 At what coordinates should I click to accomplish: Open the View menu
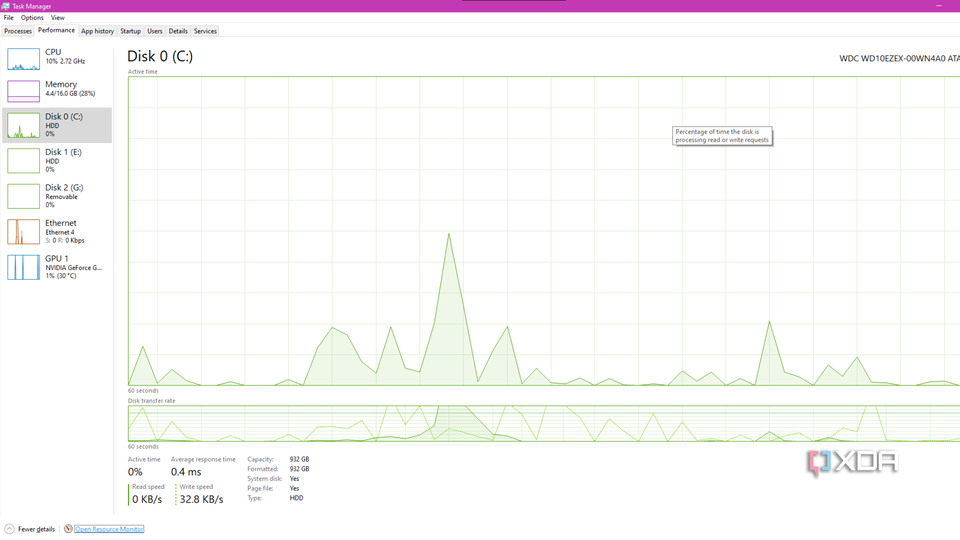58,18
